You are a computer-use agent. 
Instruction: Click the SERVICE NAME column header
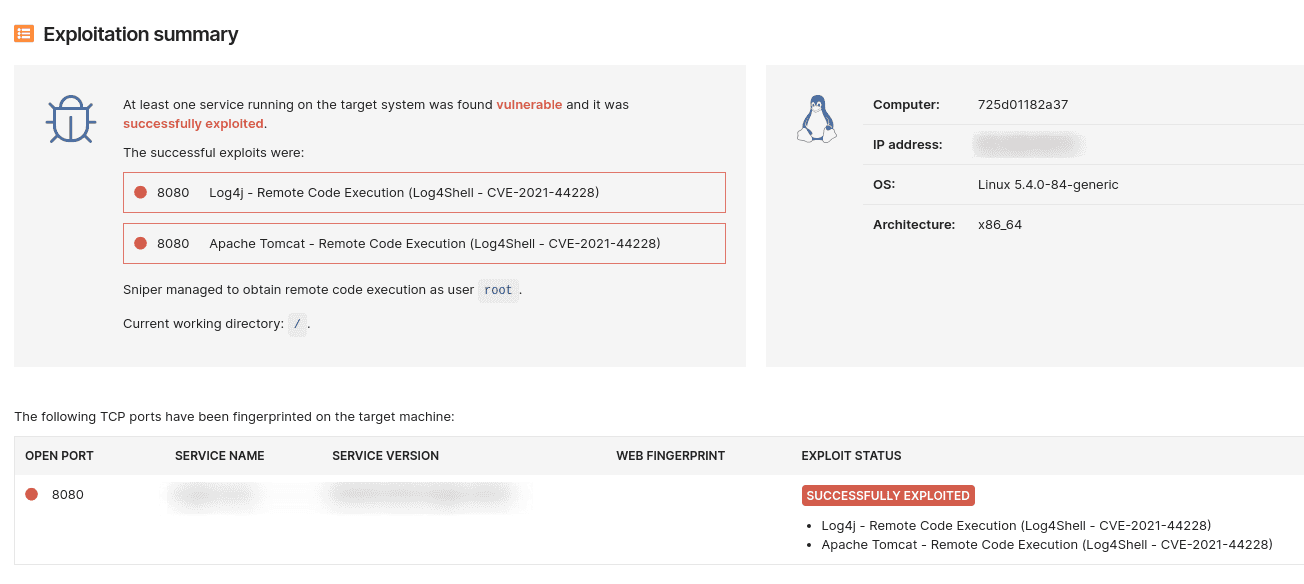click(219, 456)
